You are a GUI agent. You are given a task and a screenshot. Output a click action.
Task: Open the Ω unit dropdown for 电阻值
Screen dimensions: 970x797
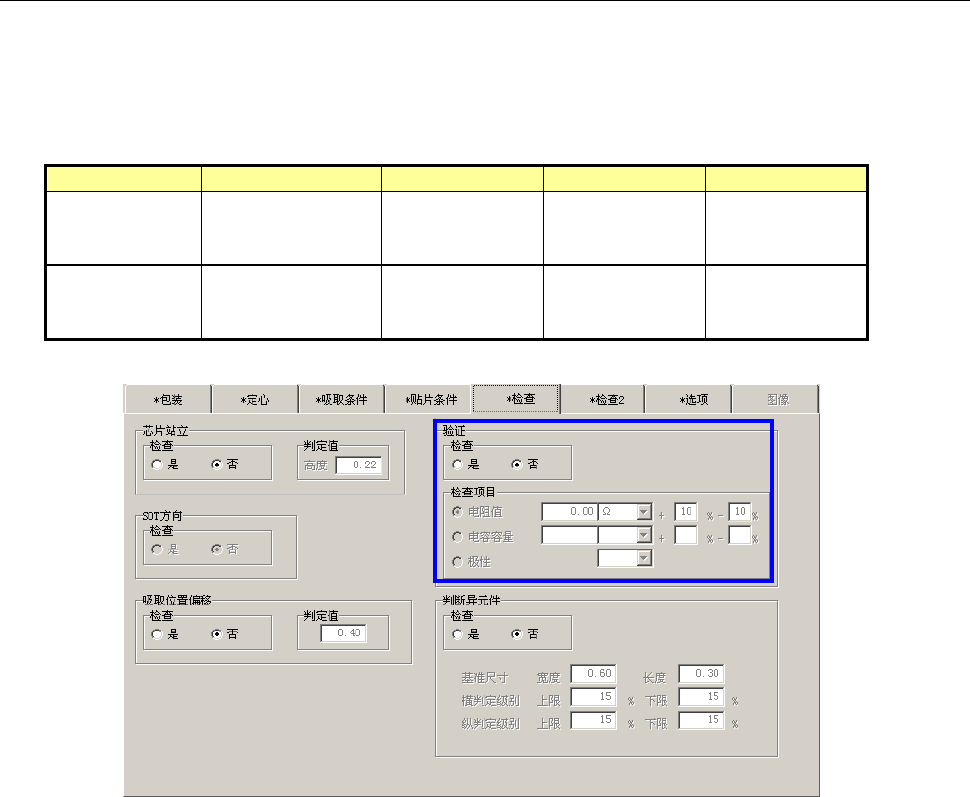(x=644, y=512)
